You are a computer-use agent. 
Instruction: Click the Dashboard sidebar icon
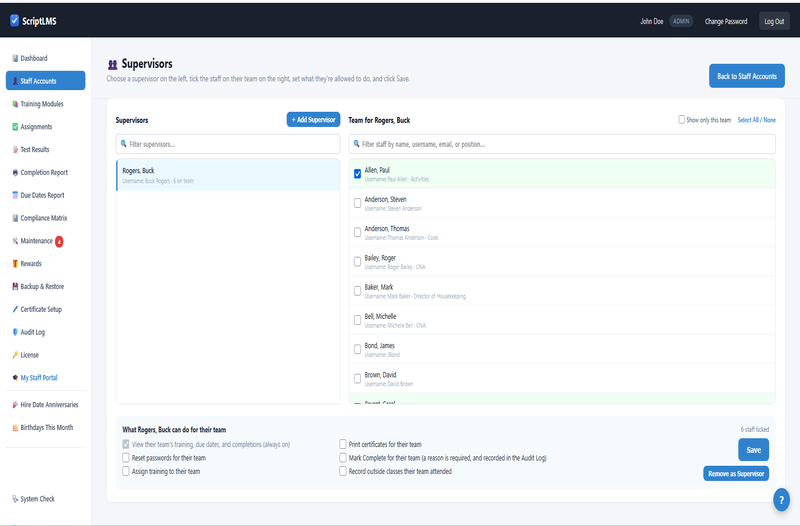15,58
